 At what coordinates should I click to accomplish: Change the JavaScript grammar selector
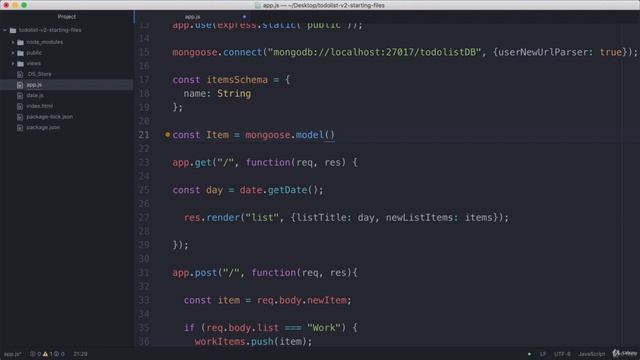tap(591, 354)
